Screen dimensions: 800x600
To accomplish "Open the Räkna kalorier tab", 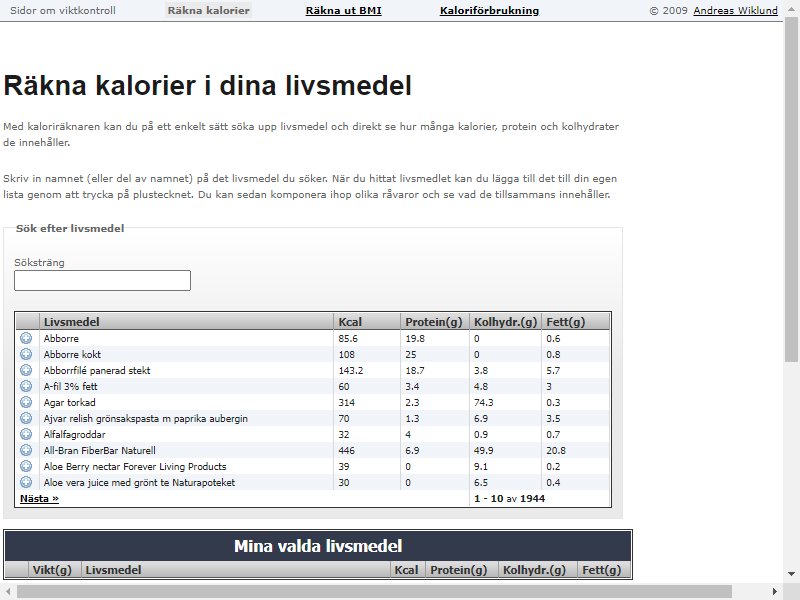I will 209,10.
